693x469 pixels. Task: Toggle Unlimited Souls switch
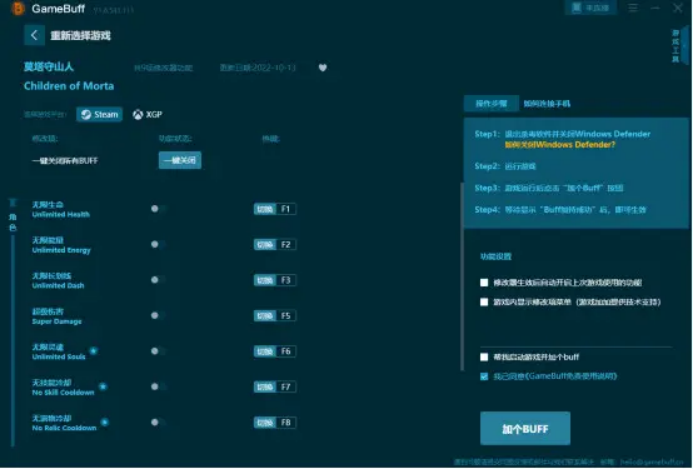[158, 351]
